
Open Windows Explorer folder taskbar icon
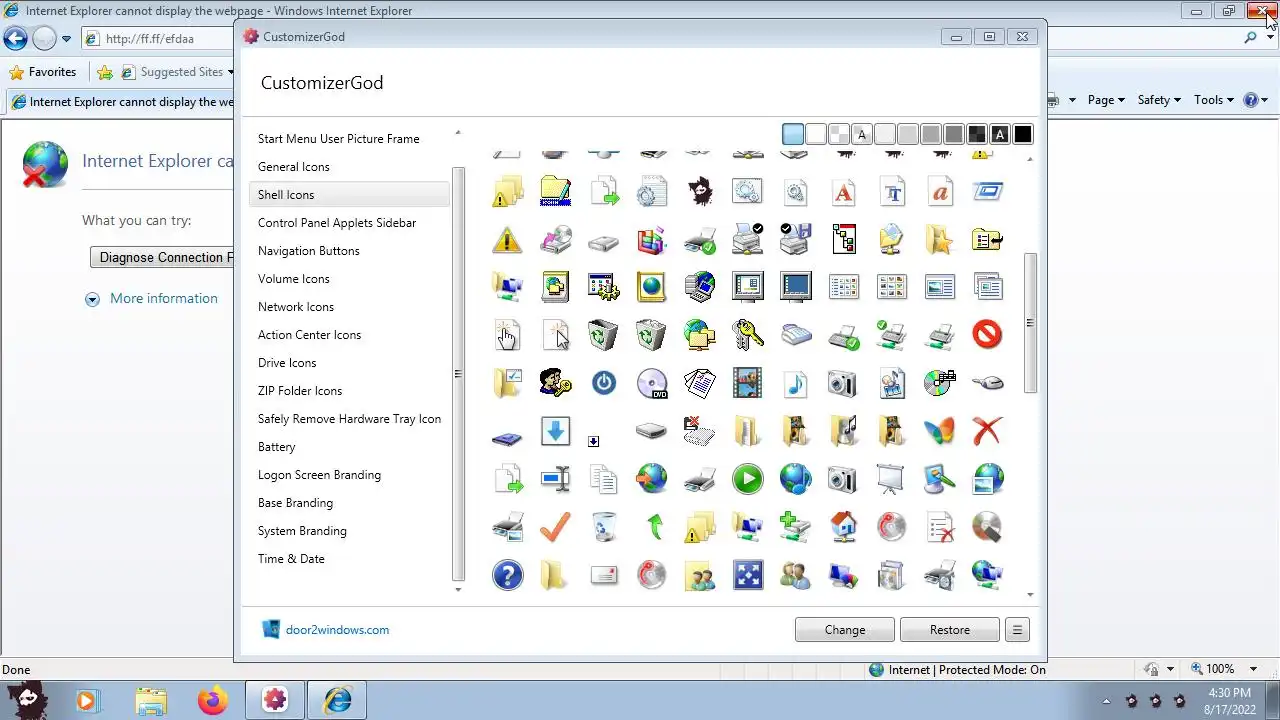(150, 701)
